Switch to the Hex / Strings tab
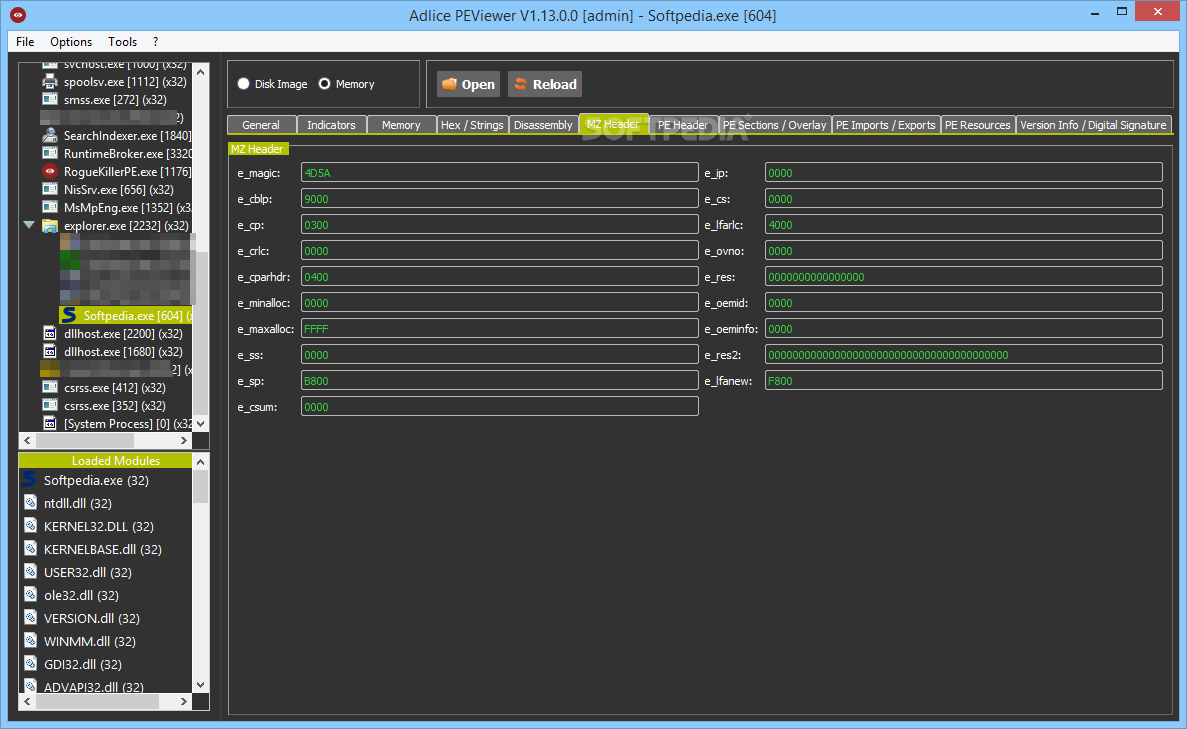The image size is (1187, 729). point(472,125)
